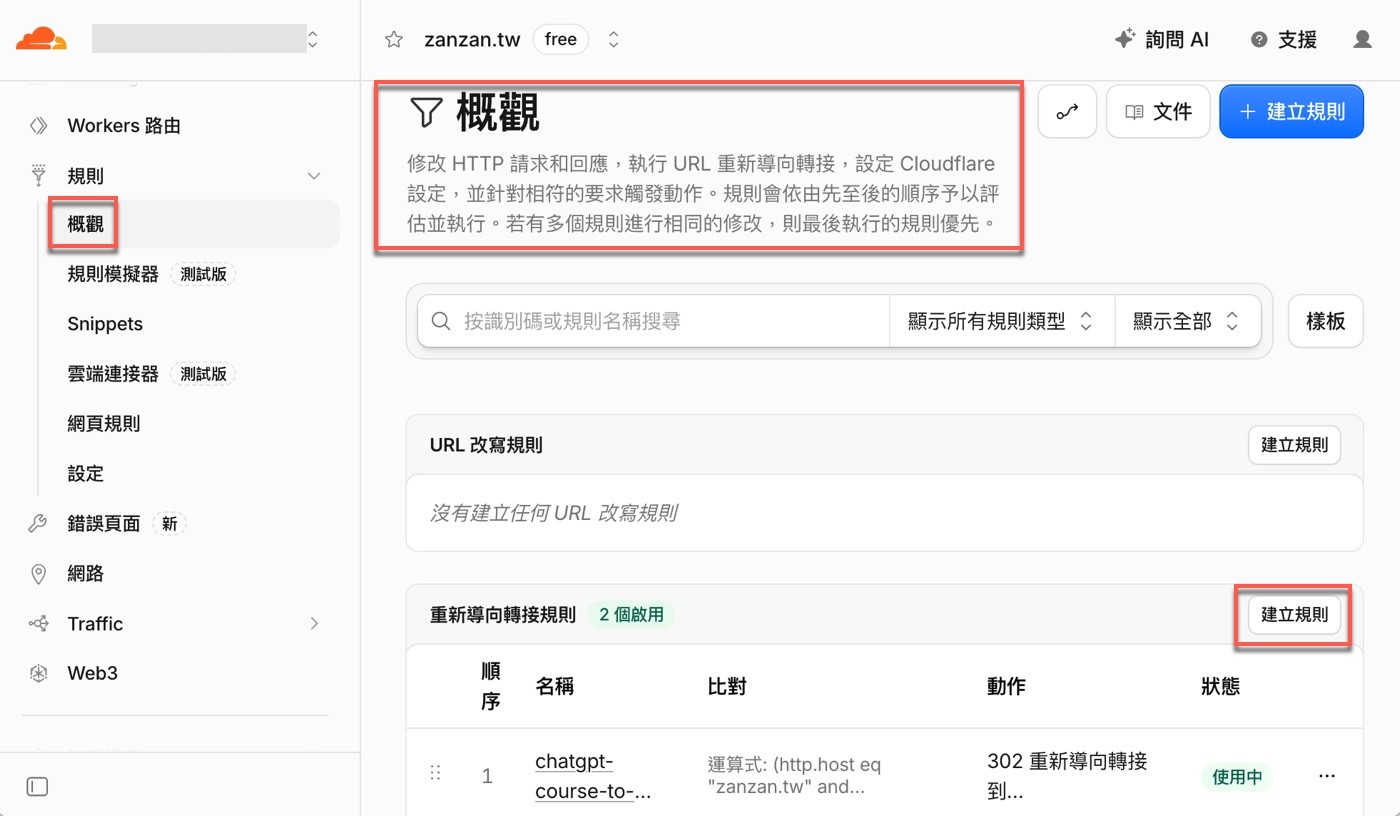Open 設定 under 規則
1400x816 pixels.
point(86,474)
